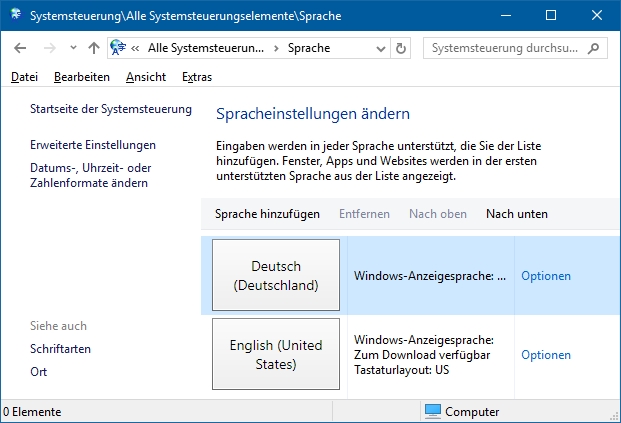621x423 pixels.
Task: Click the Zum Download verfügbar text
Action: click(422, 355)
